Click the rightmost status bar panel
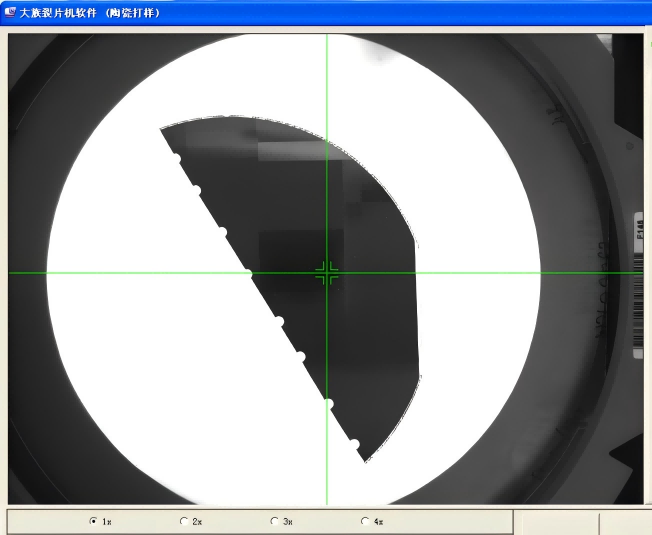The height and width of the screenshot is (535, 652). 625,522
